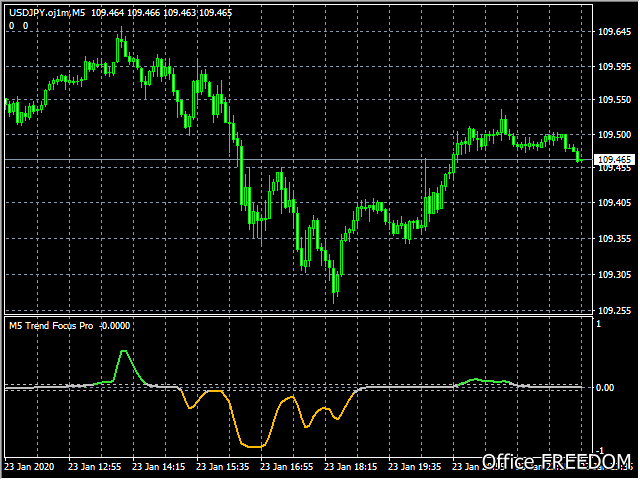Click the horizontal bid price line
This screenshot has height=480, width=640.
coord(299,160)
